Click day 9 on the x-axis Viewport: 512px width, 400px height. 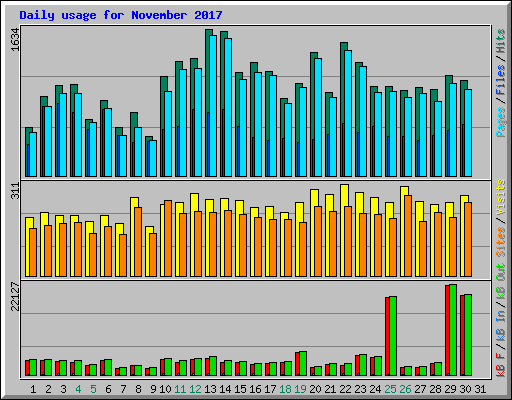click(x=153, y=389)
